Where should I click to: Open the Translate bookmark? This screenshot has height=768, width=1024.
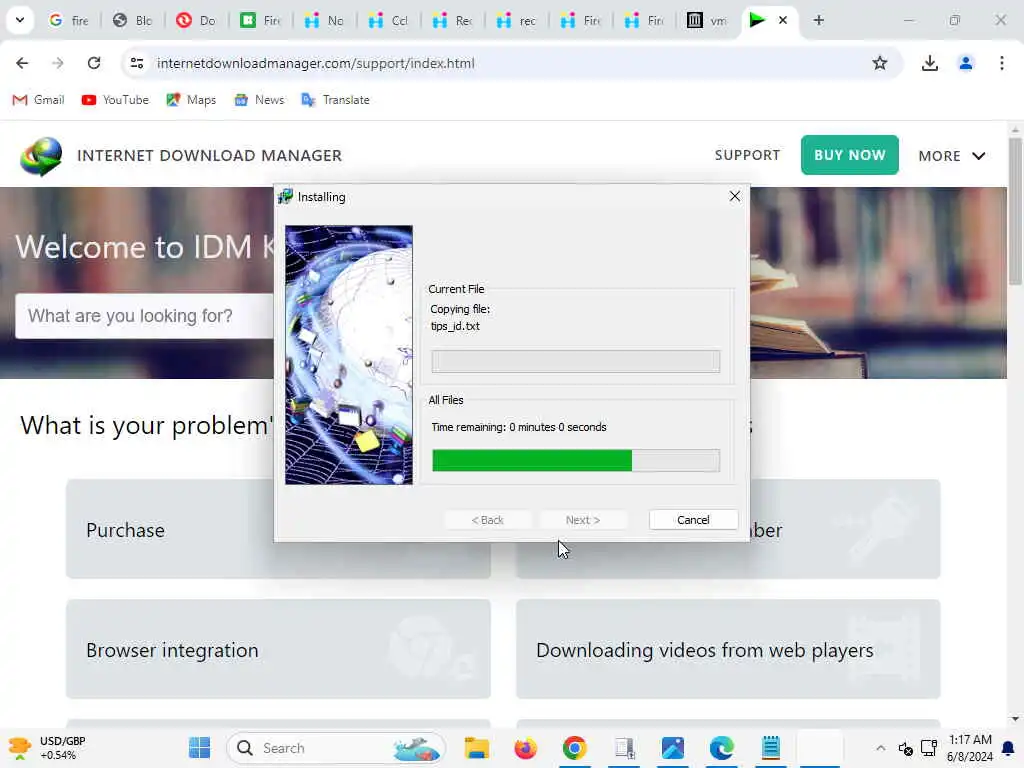(x=336, y=100)
